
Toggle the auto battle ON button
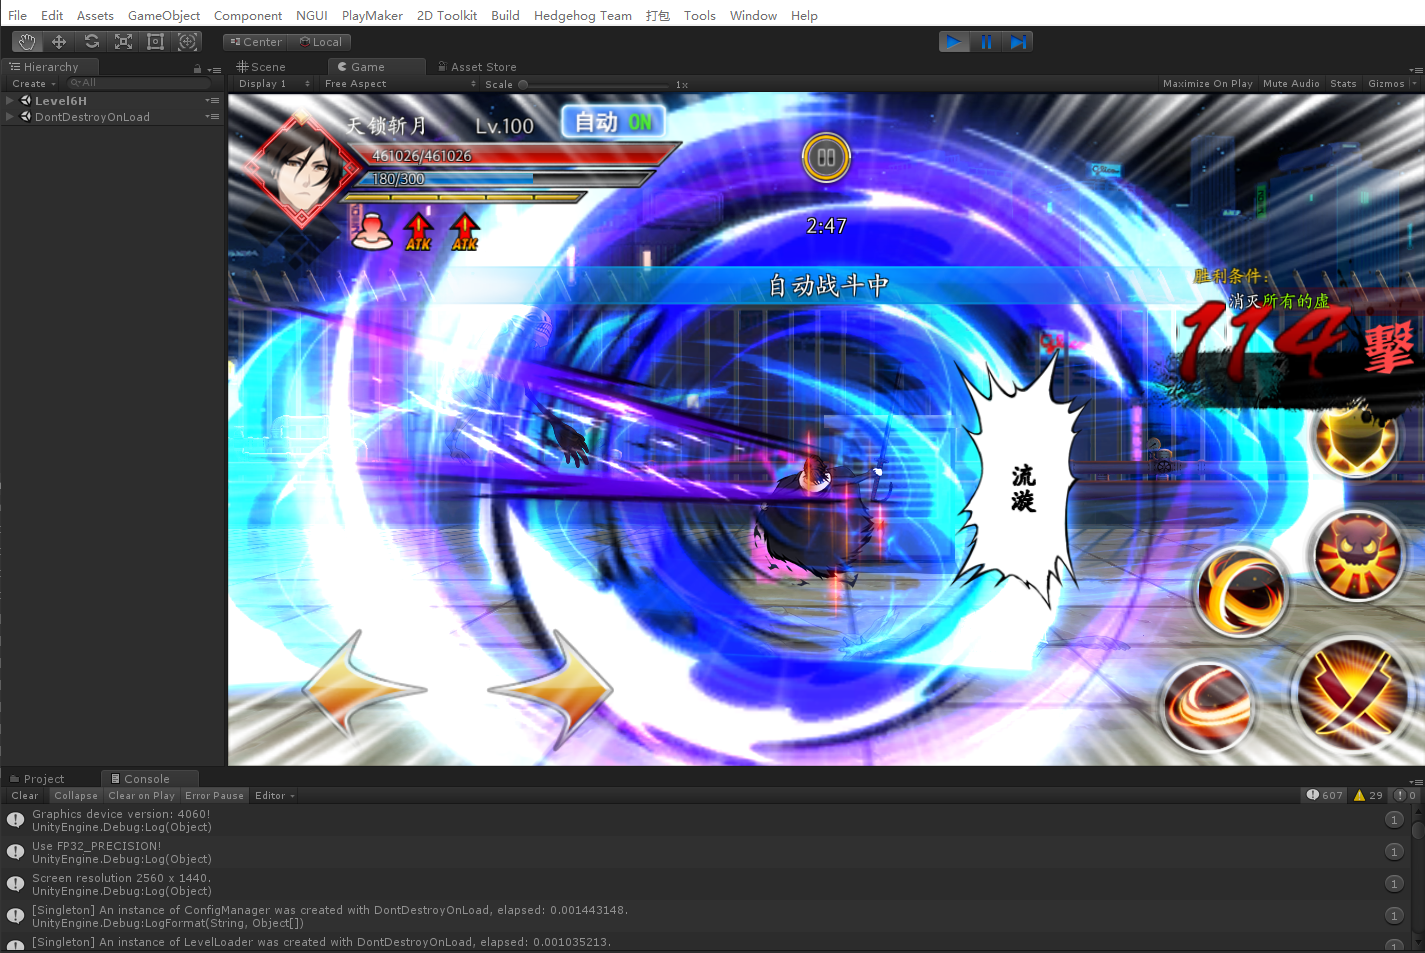613,122
